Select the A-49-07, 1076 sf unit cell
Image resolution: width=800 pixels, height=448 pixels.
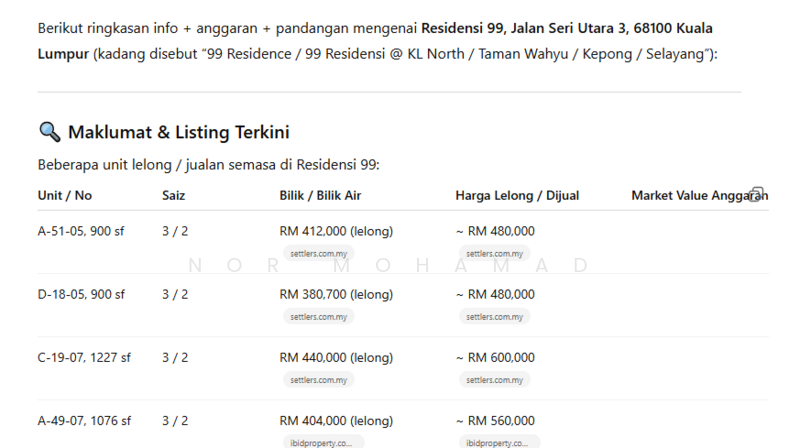tap(84, 421)
